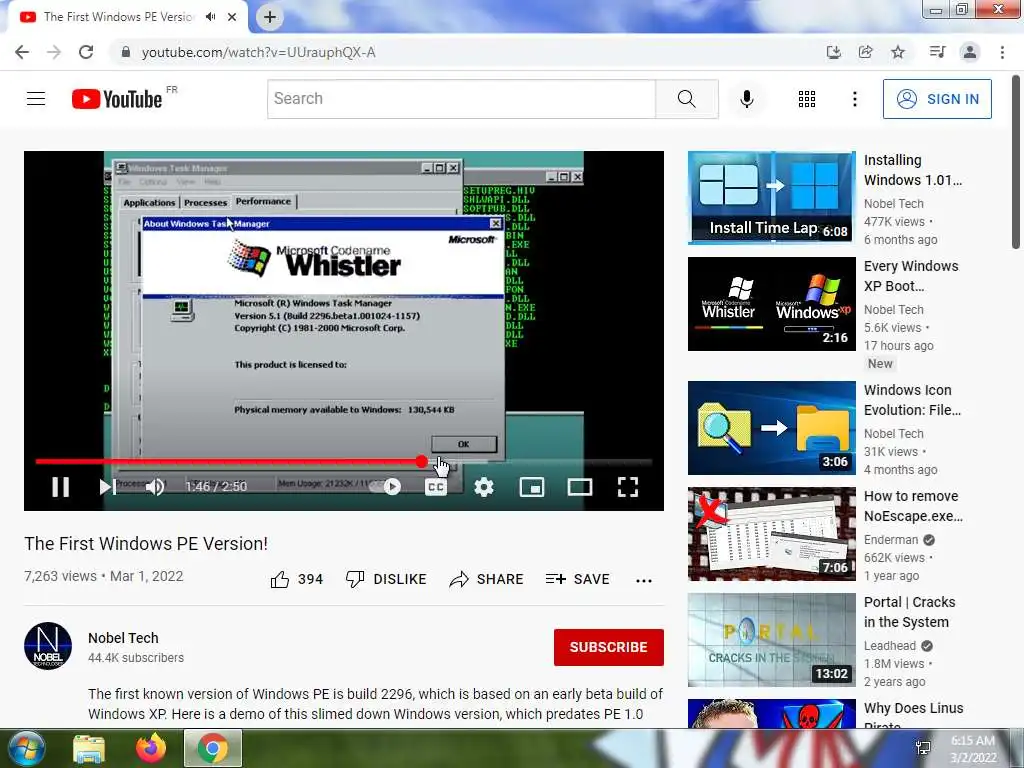Open video settings gear
This screenshot has height=768, width=1024.
[484, 487]
